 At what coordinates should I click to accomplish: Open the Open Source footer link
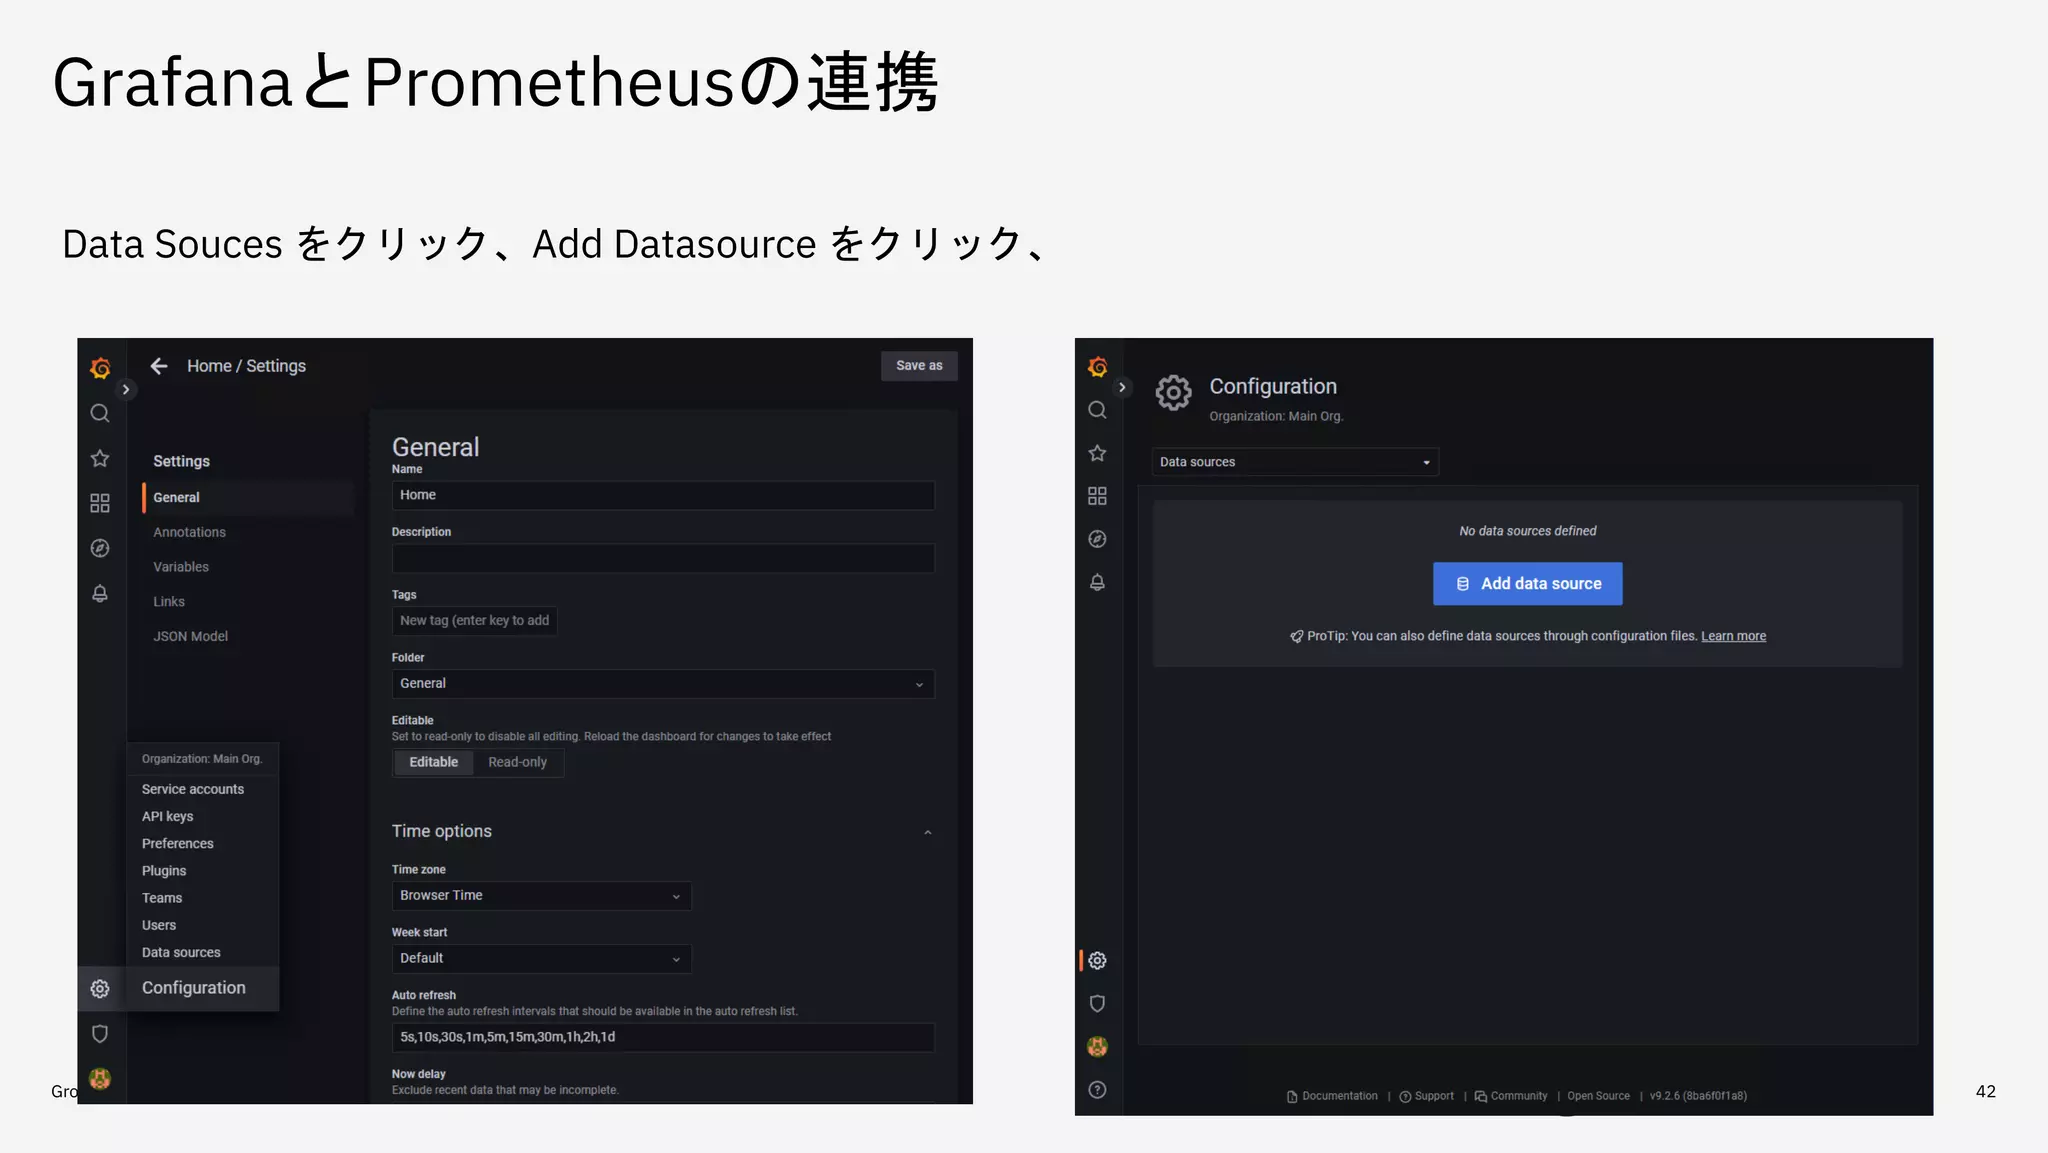click(x=1598, y=1096)
